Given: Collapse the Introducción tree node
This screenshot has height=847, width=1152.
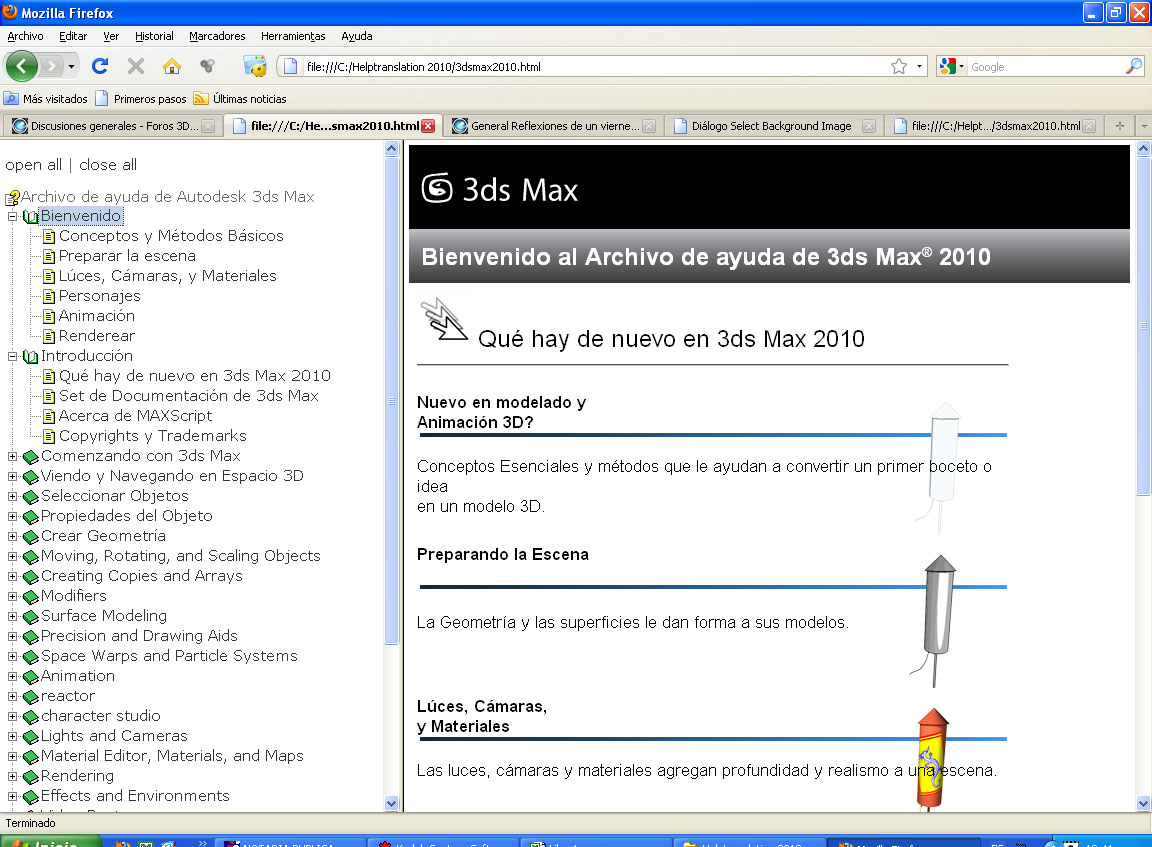Looking at the screenshot, I should 12,356.
